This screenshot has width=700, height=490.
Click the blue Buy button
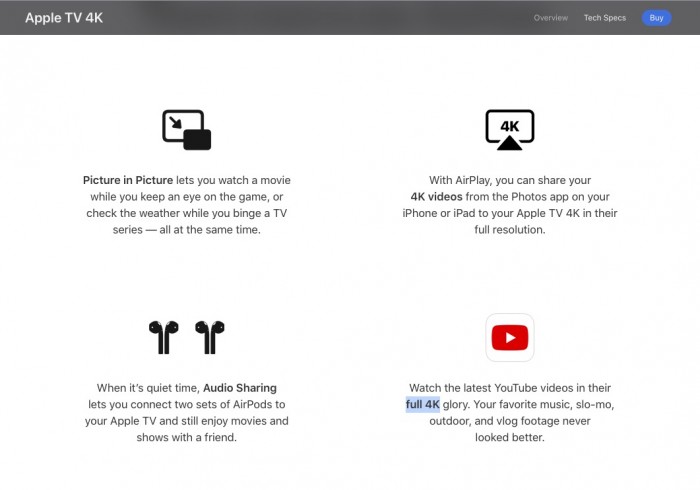coord(656,18)
